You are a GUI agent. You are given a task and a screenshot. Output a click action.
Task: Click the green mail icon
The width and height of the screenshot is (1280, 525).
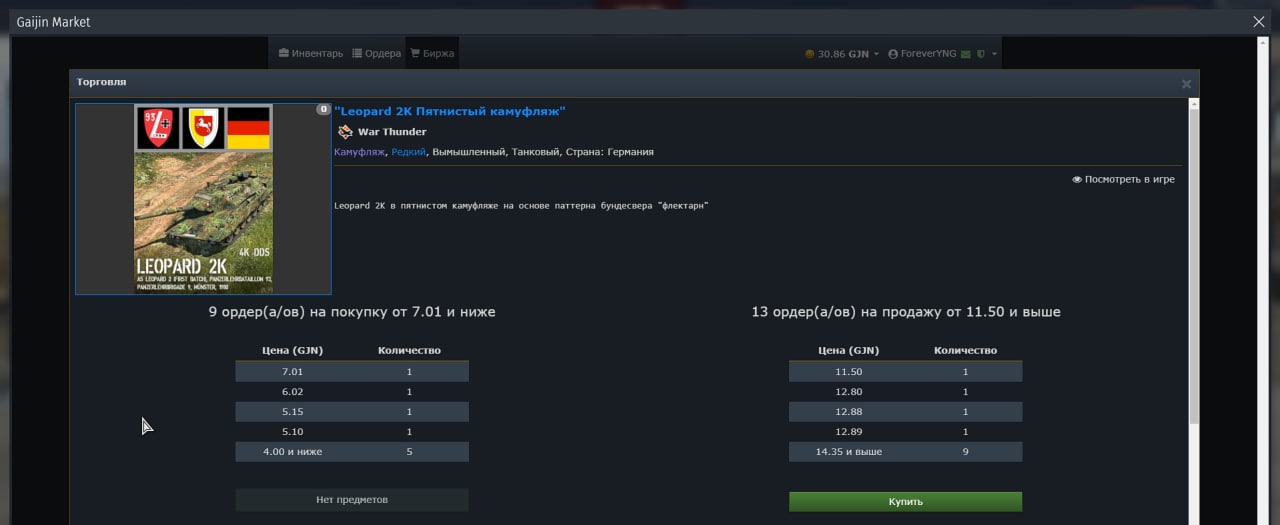point(966,54)
